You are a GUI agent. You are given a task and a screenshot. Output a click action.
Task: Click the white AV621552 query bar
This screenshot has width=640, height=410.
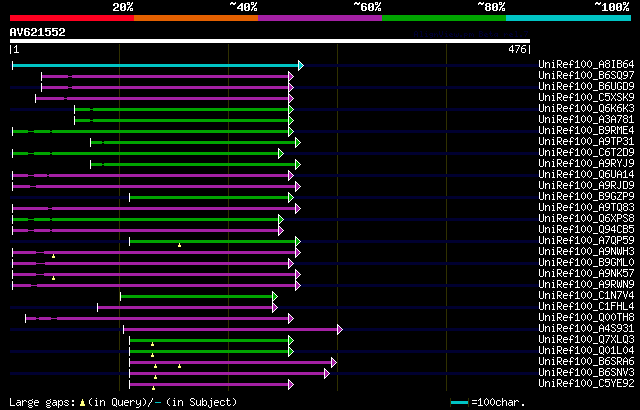pyautogui.click(x=270, y=41)
